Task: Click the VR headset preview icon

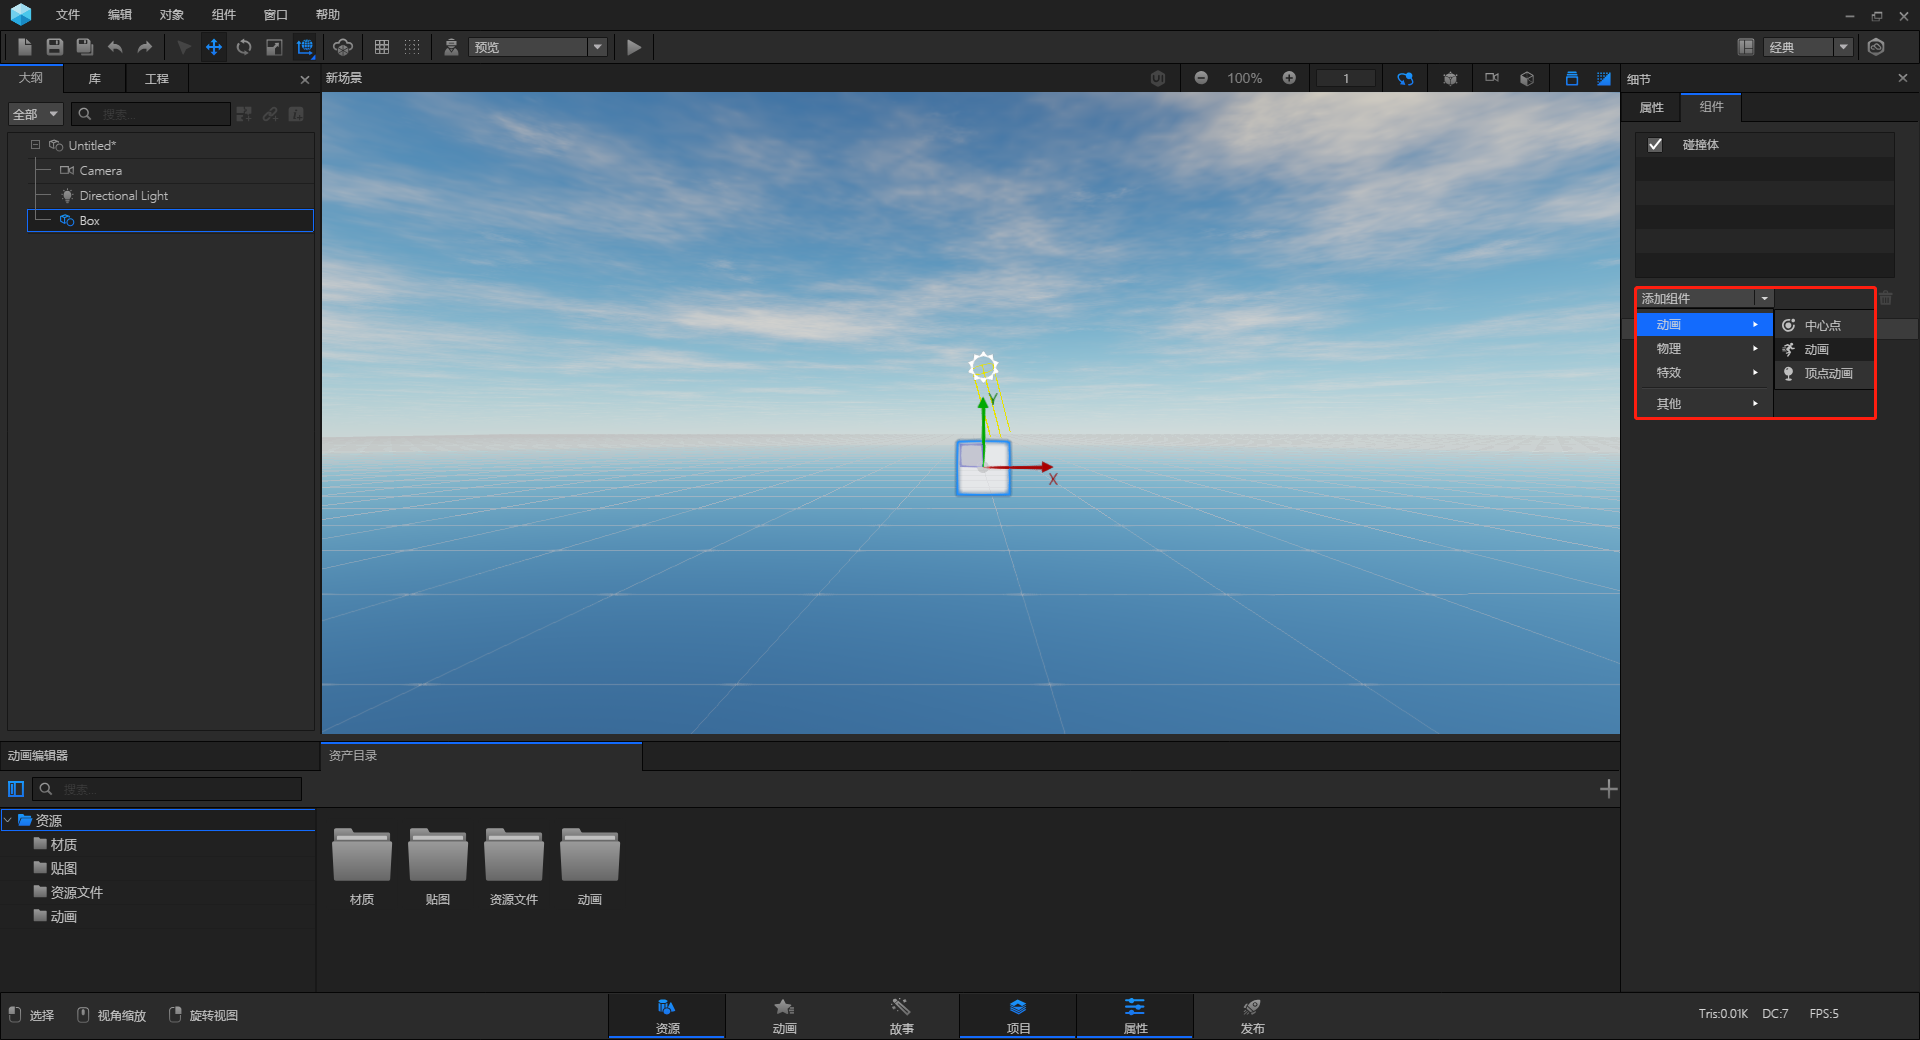Action: tap(451, 47)
